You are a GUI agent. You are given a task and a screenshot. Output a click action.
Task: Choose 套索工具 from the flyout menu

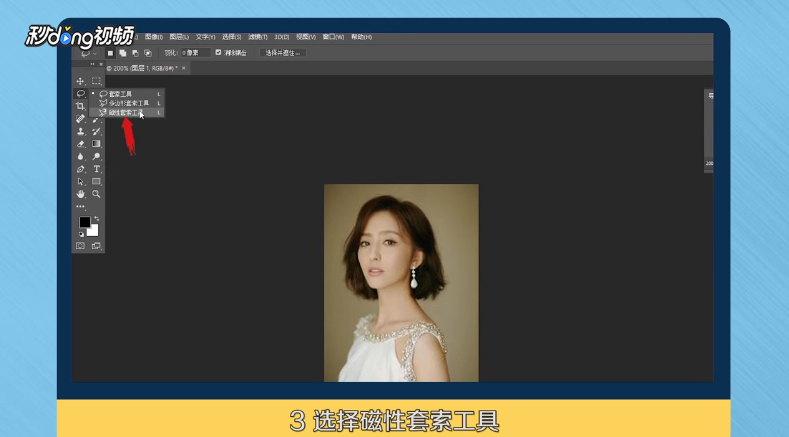click(127, 94)
